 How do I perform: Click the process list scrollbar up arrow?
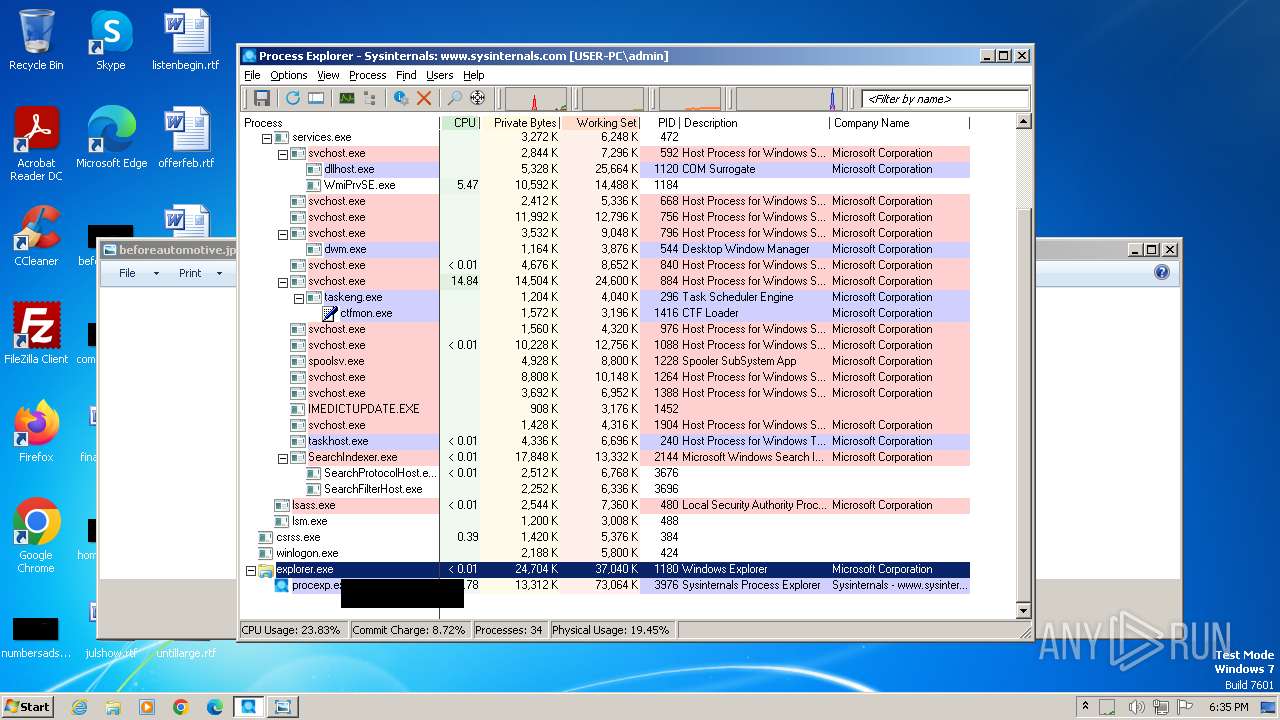point(1023,122)
